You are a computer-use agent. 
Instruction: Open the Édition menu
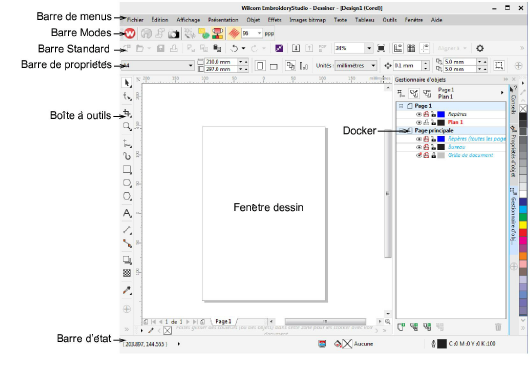tap(160, 20)
